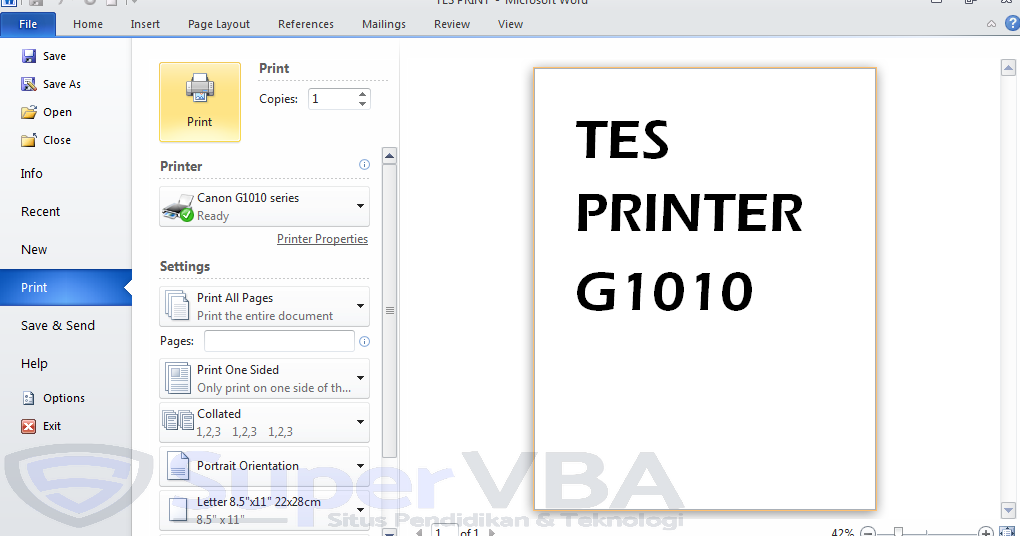Expand the Letter paper size dropdown

coord(360,510)
